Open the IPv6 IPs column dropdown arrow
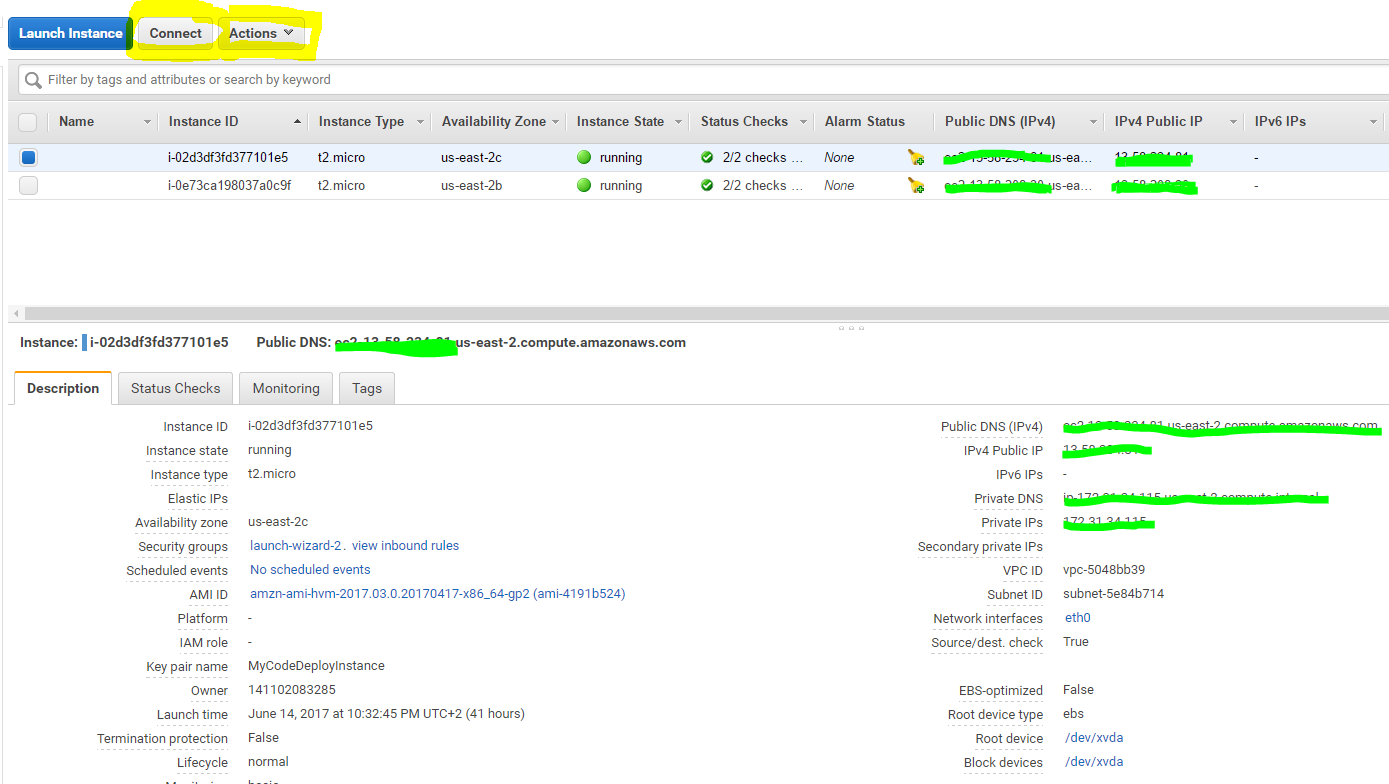Viewport: 1389px width, 784px height. pyautogui.click(x=1374, y=122)
